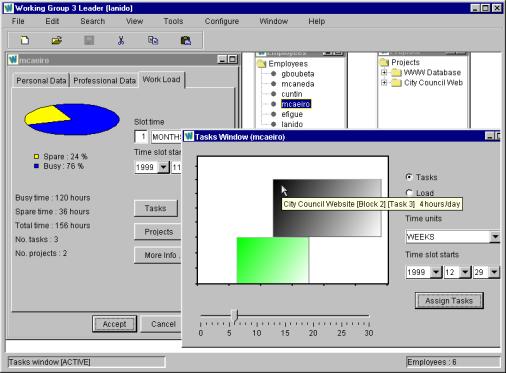
Task: Click the City Council Web folder icon
Action: [x=396, y=83]
